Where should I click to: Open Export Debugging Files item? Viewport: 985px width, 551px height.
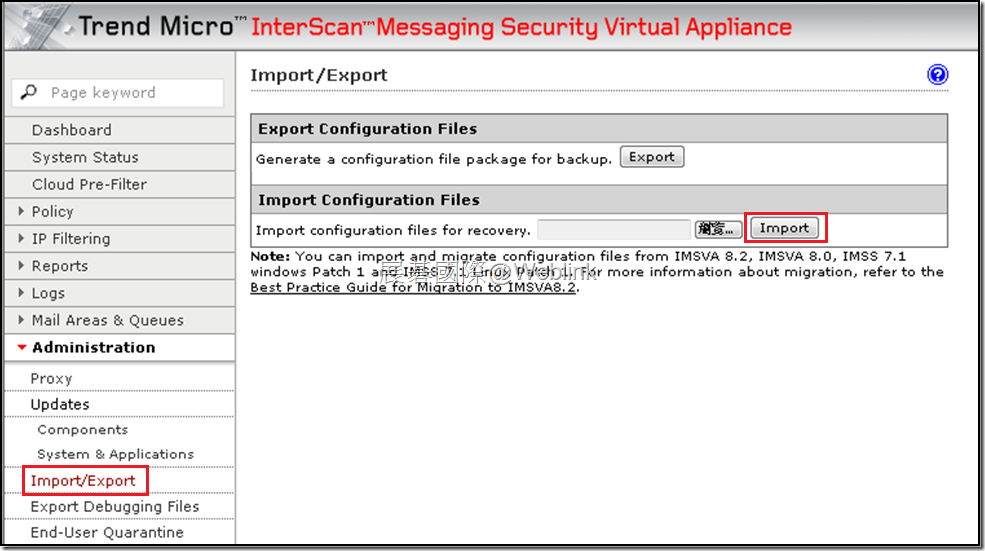point(115,506)
